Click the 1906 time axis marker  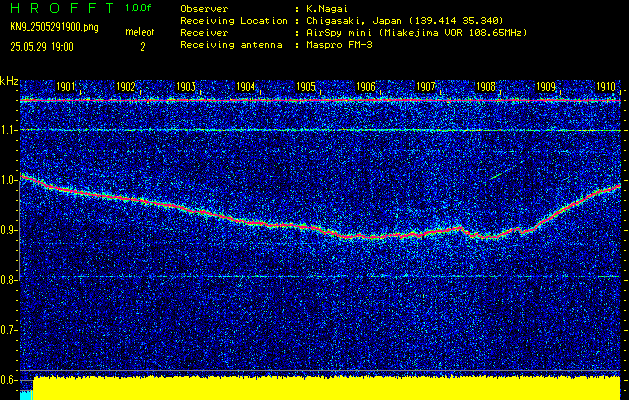(366, 87)
